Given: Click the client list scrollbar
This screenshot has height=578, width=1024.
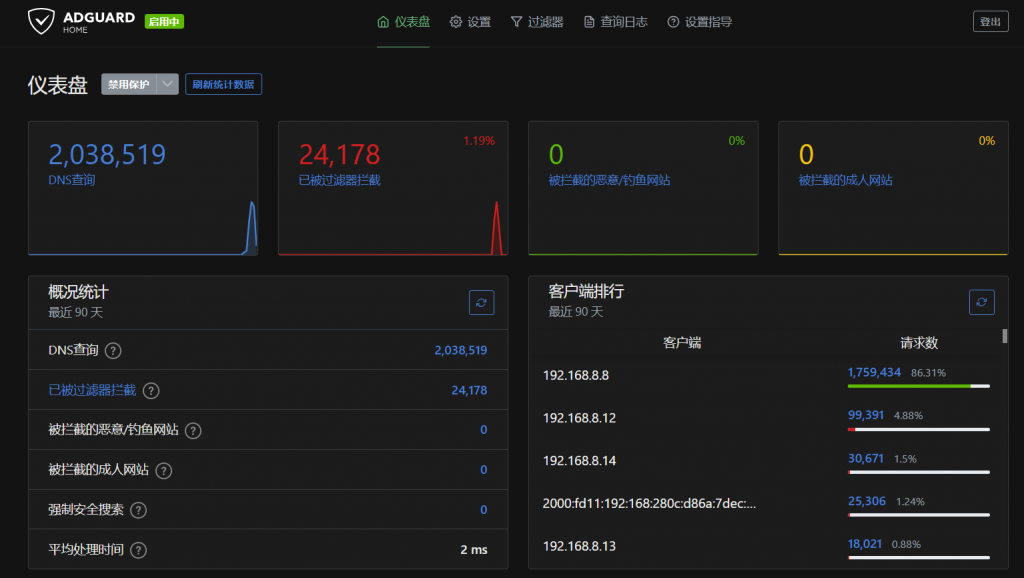Looking at the screenshot, I should 1004,336.
